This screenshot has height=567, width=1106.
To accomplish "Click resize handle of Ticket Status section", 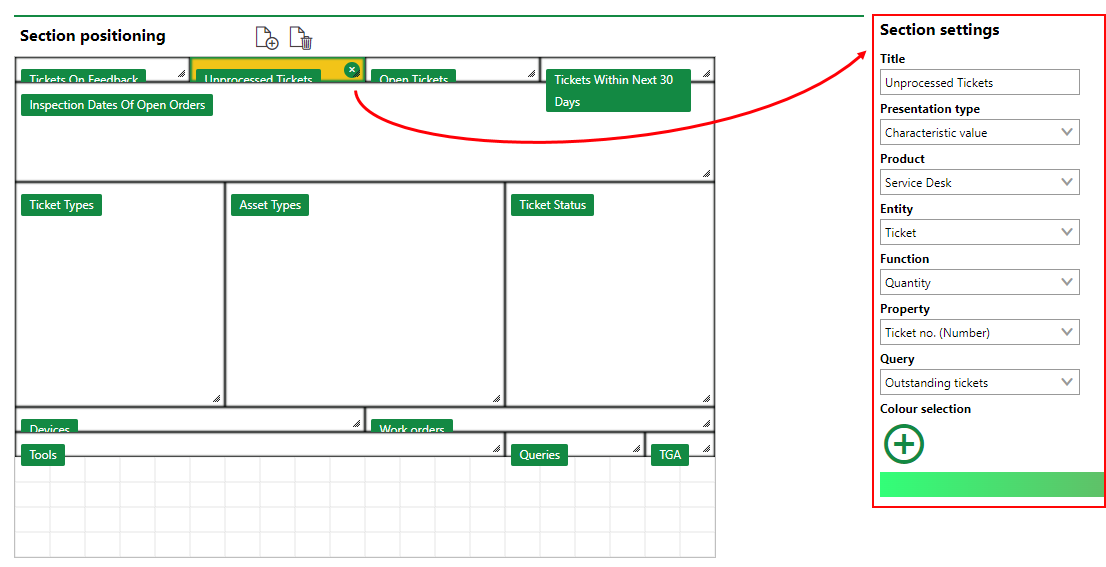I will coord(706,398).
